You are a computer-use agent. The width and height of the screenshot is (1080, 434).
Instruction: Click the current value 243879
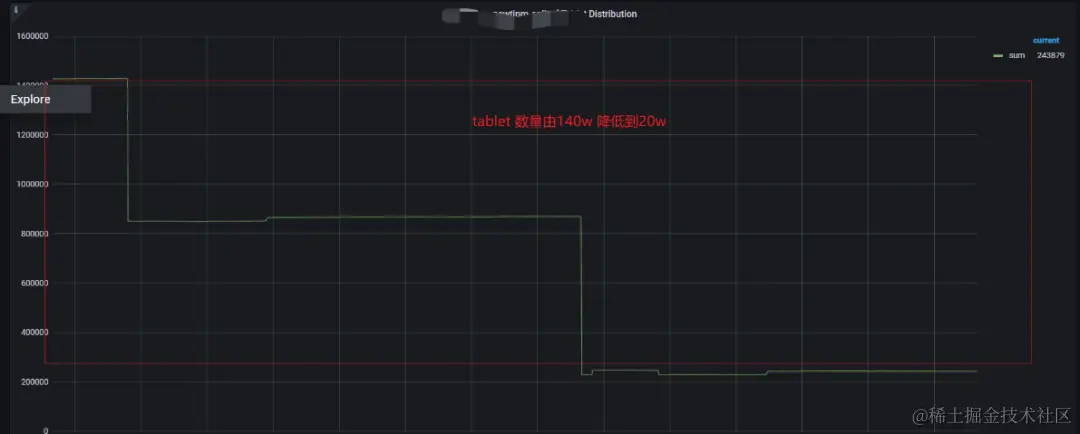coord(1050,55)
